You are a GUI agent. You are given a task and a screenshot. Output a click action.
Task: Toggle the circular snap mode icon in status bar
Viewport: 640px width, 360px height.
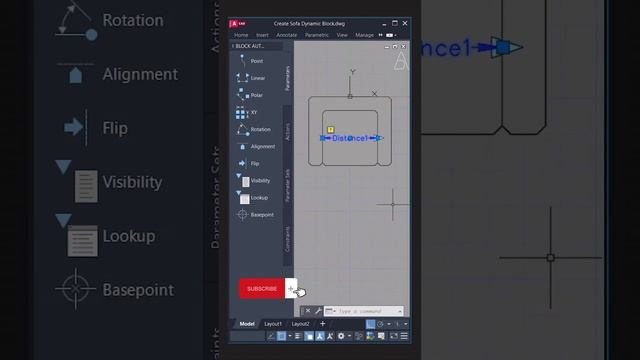tap(380, 324)
